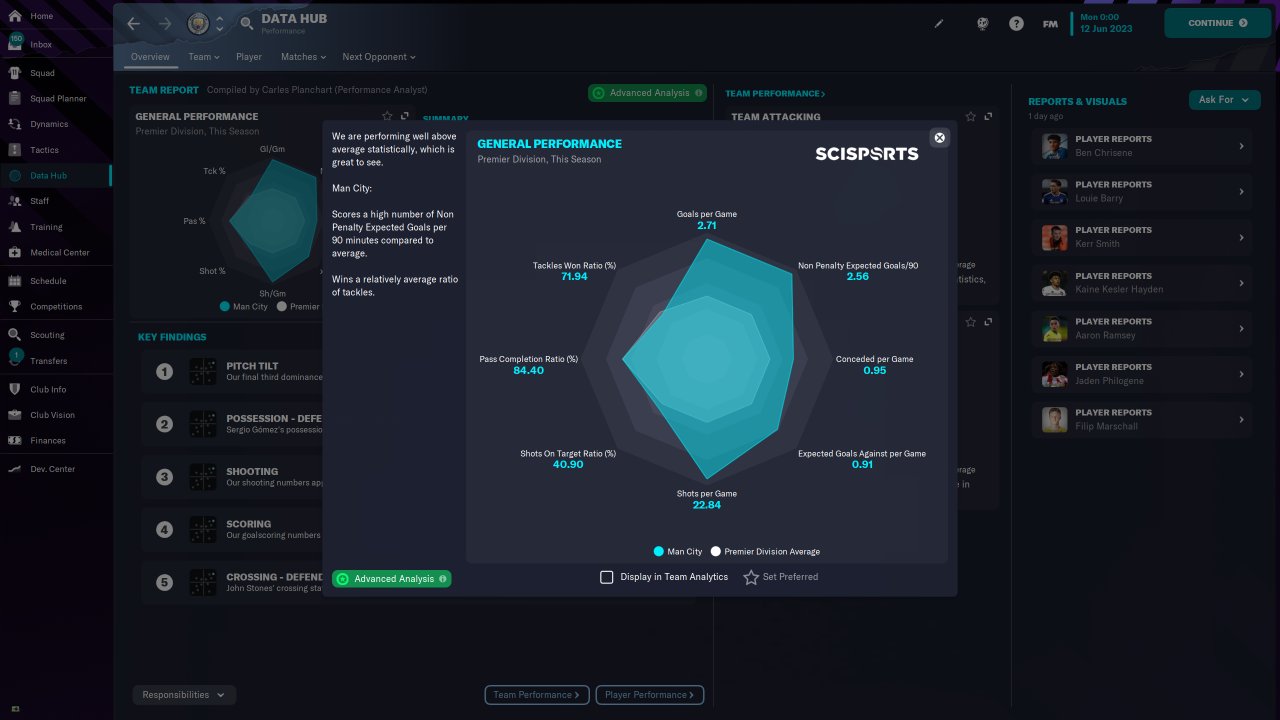Click the Goals per Game value 2.71

click(707, 226)
